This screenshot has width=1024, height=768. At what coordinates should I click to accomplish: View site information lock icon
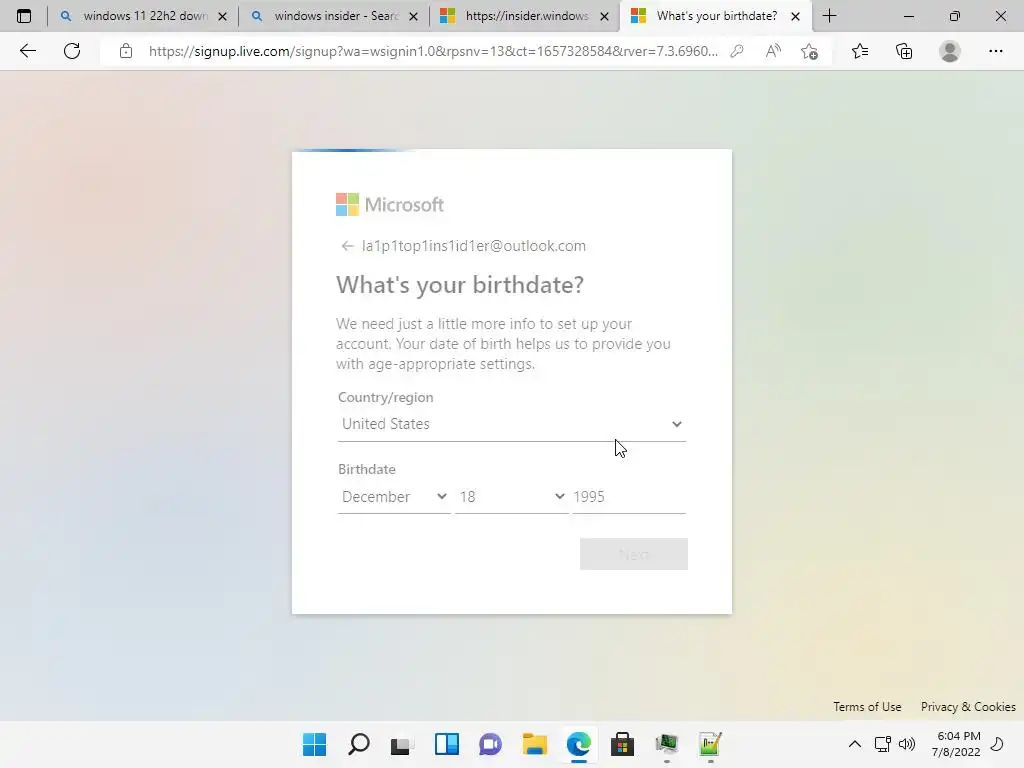point(126,51)
